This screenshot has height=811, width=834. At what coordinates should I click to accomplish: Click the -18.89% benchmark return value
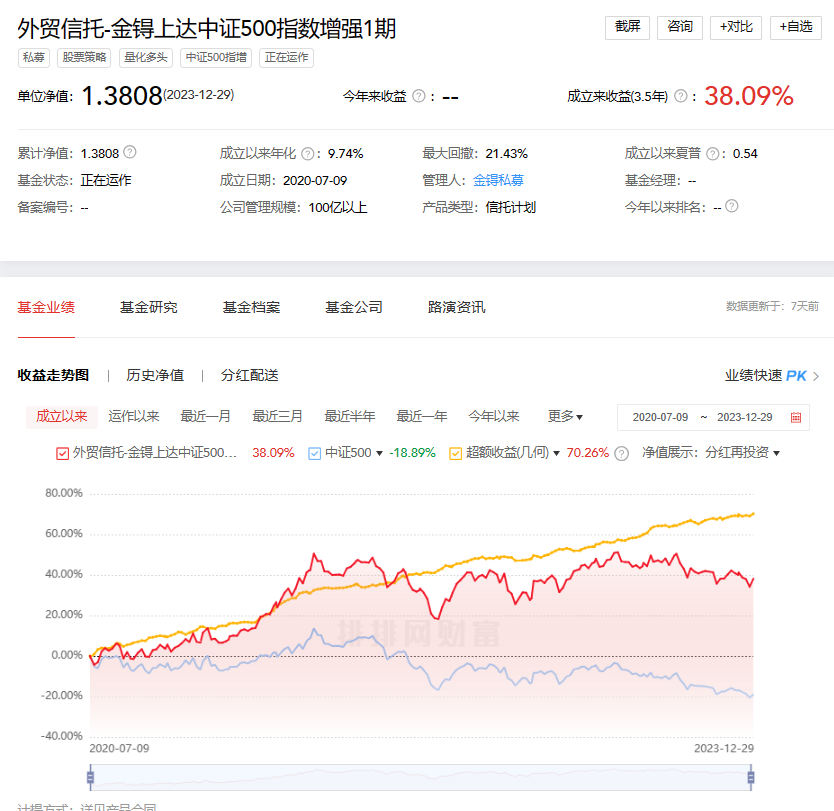[412, 453]
